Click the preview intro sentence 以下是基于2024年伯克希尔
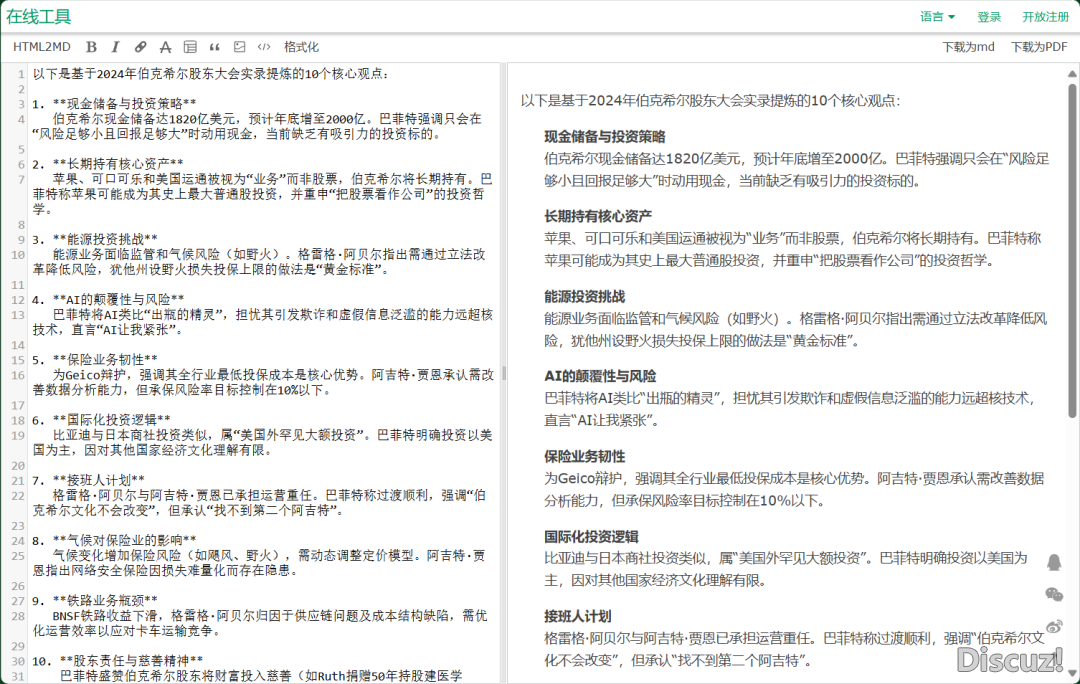This screenshot has width=1080, height=684. [x=710, y=101]
